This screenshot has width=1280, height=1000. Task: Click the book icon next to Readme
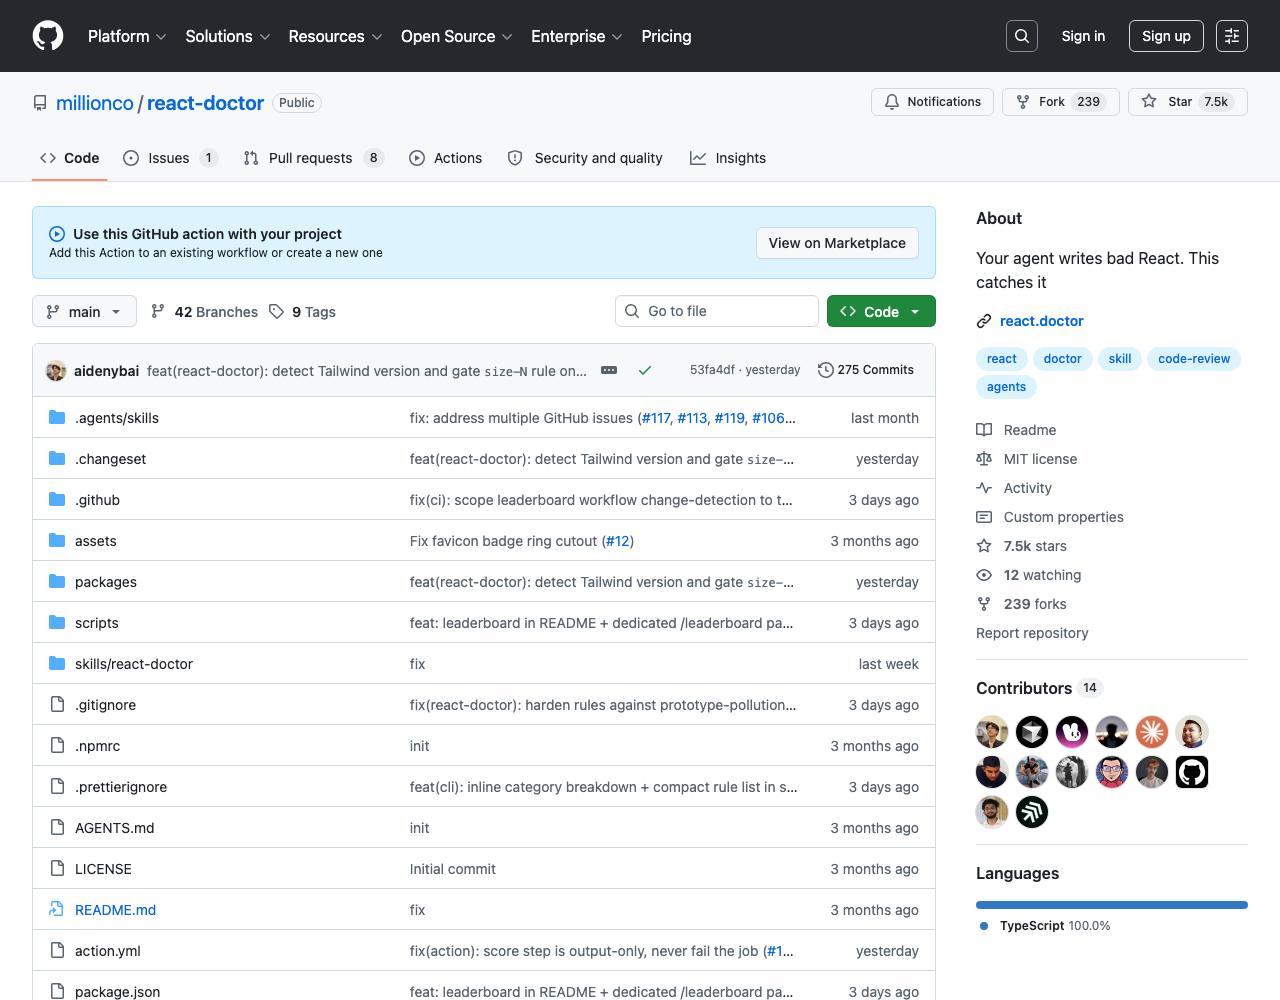(x=984, y=430)
